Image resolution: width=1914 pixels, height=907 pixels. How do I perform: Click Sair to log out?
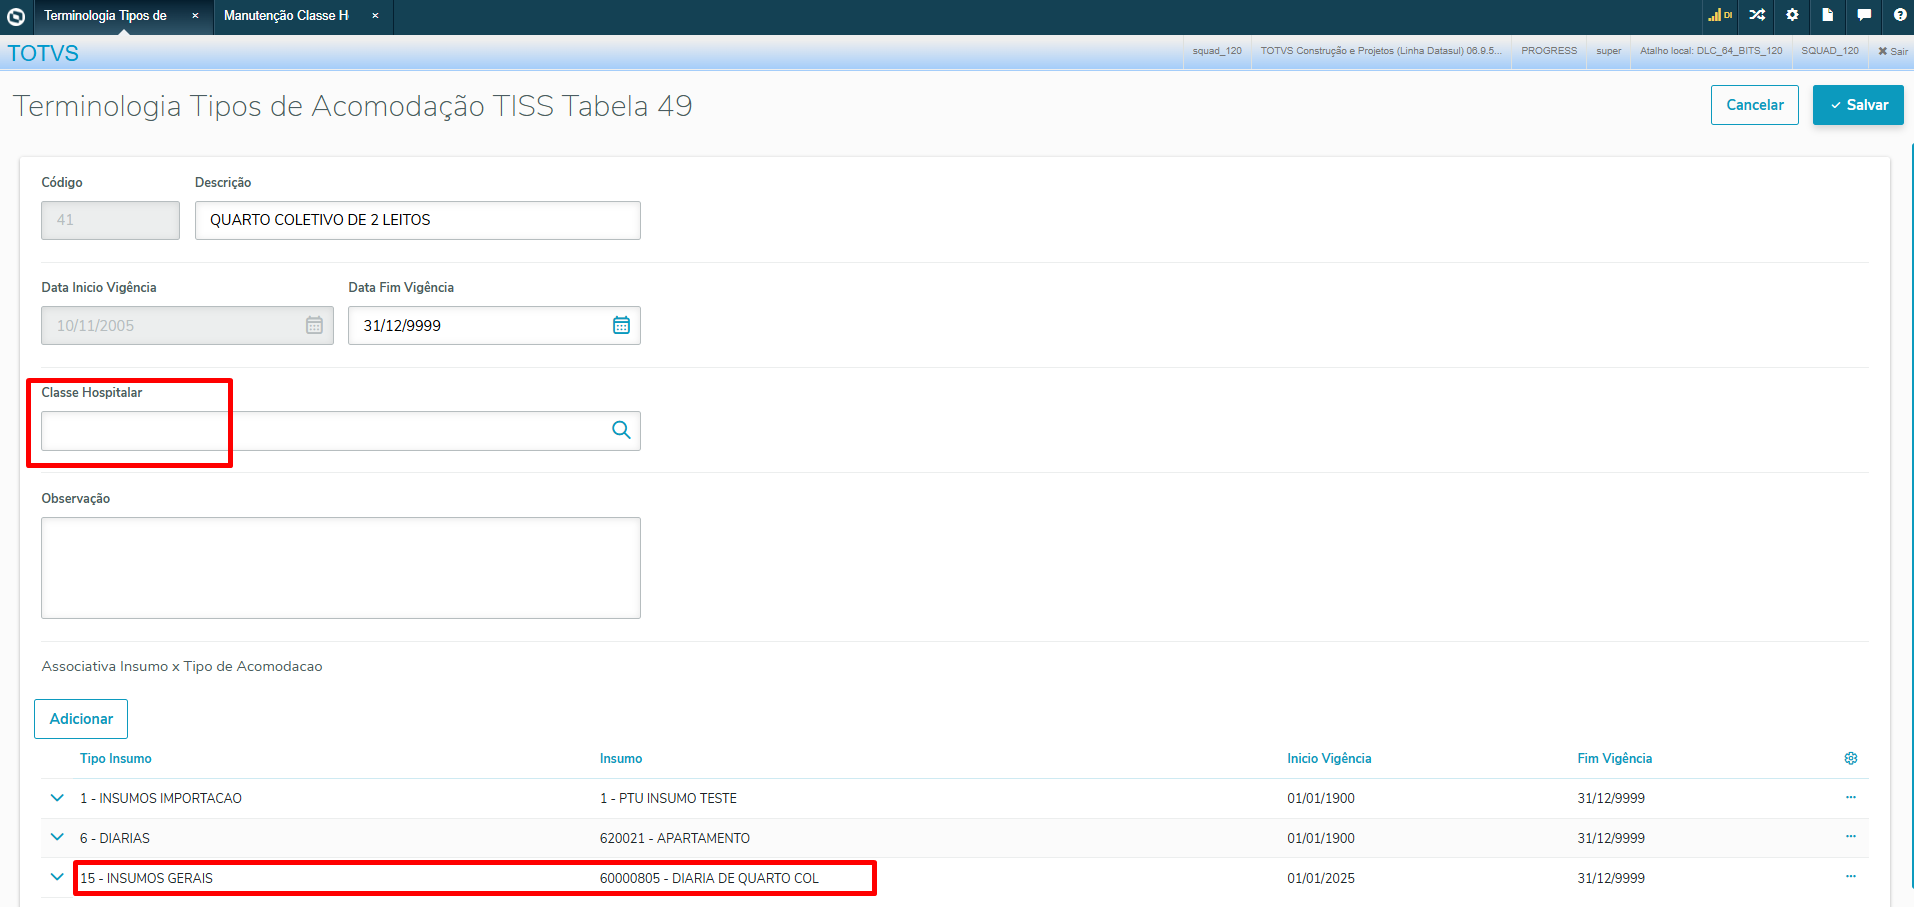1893,51
